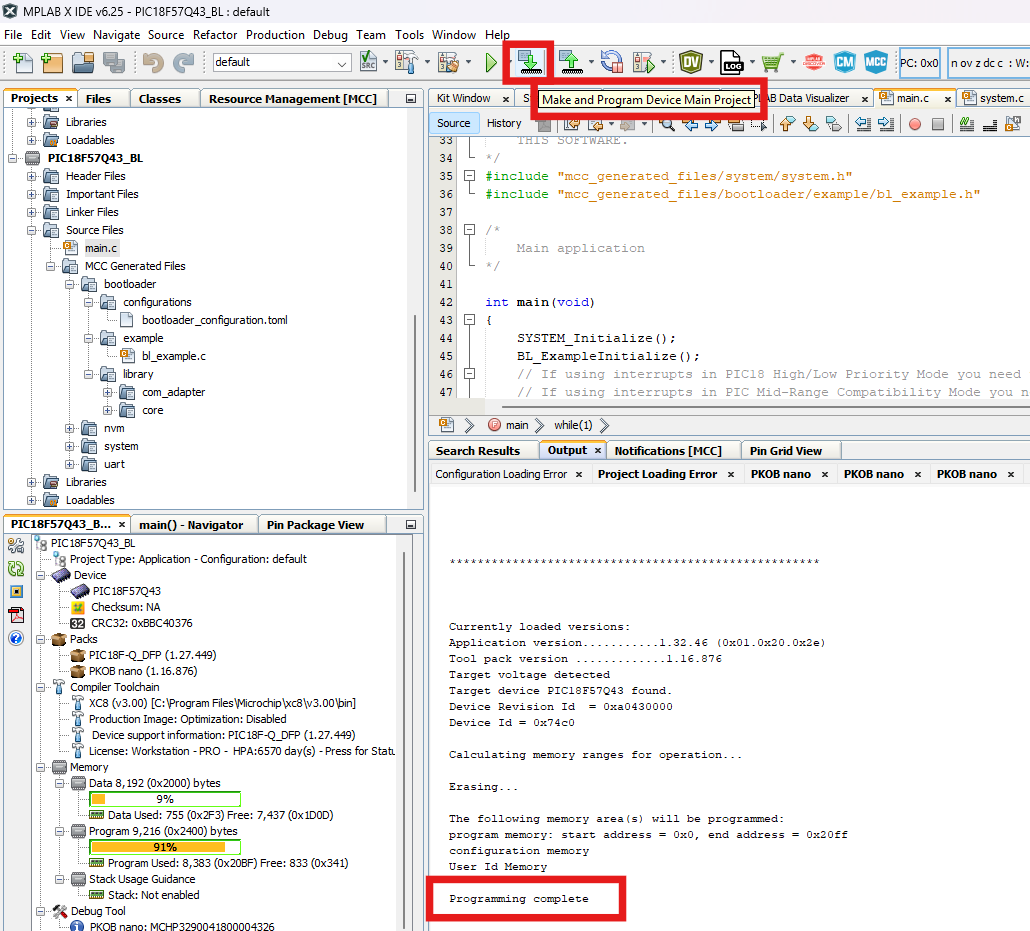This screenshot has width=1030, height=931.
Task: Click the green Run Project arrow
Action: (491, 63)
